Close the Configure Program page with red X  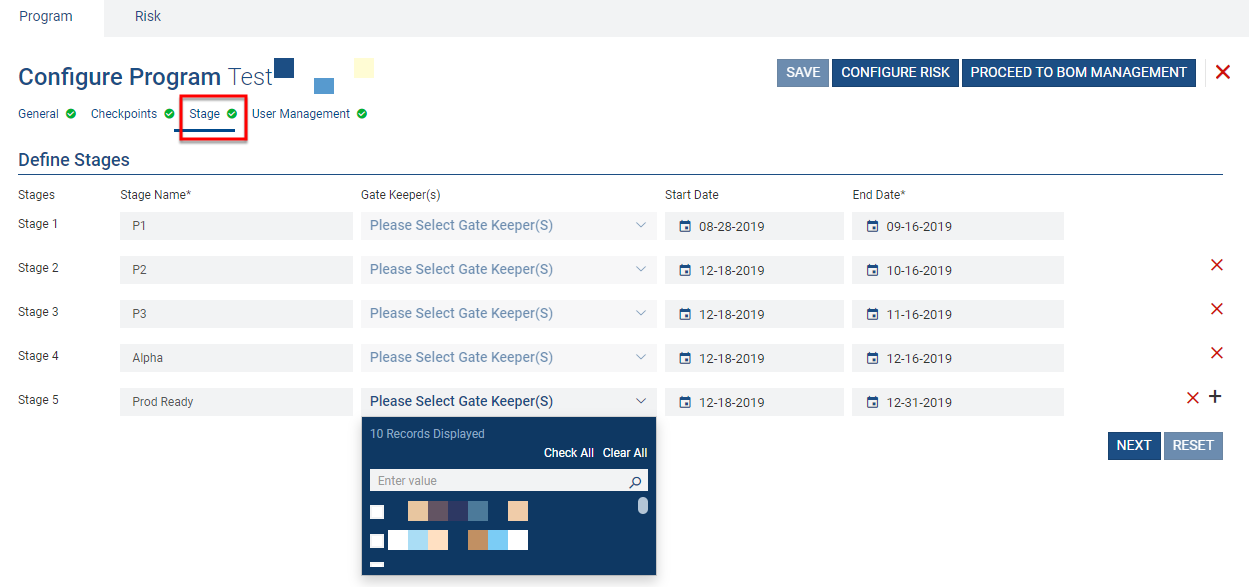tap(1222, 72)
